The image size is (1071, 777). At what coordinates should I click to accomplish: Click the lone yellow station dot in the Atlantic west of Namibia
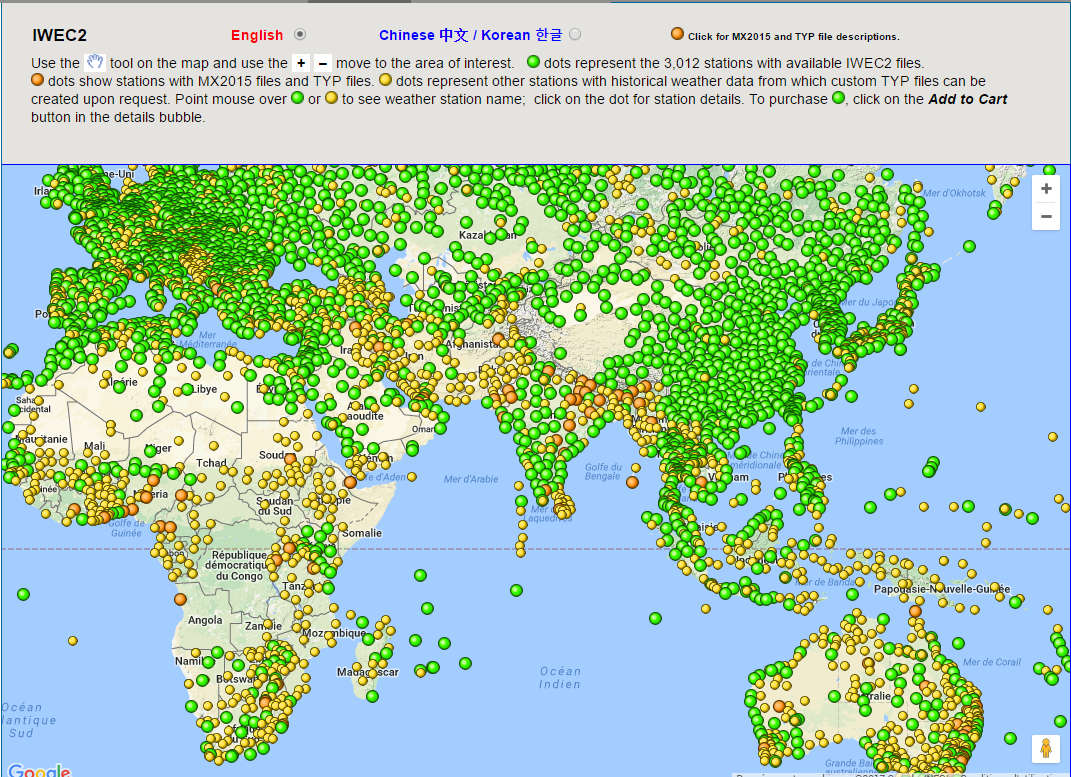click(73, 640)
